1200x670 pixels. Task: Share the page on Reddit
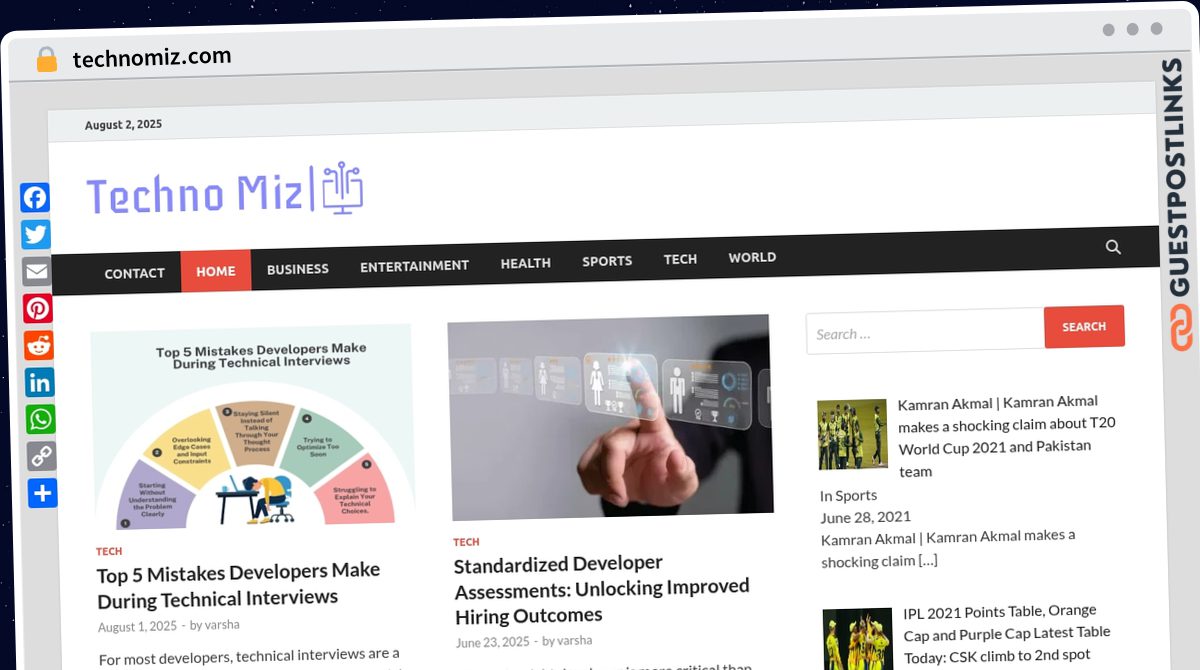(39, 346)
